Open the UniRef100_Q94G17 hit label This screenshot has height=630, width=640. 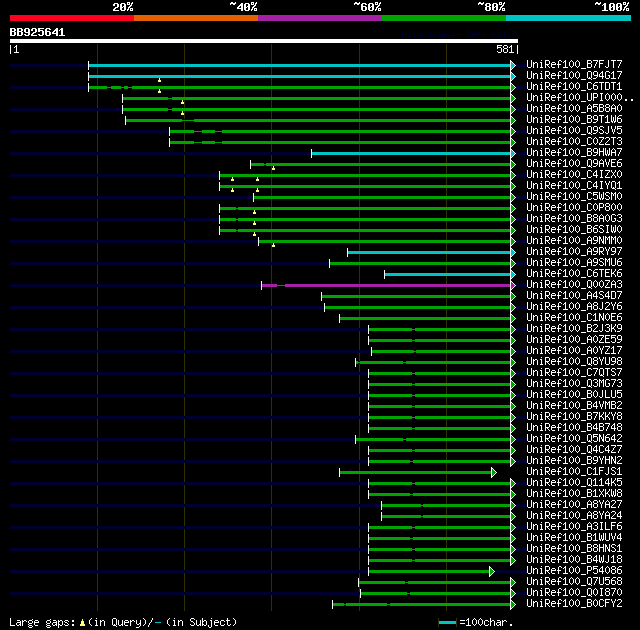[x=574, y=75]
